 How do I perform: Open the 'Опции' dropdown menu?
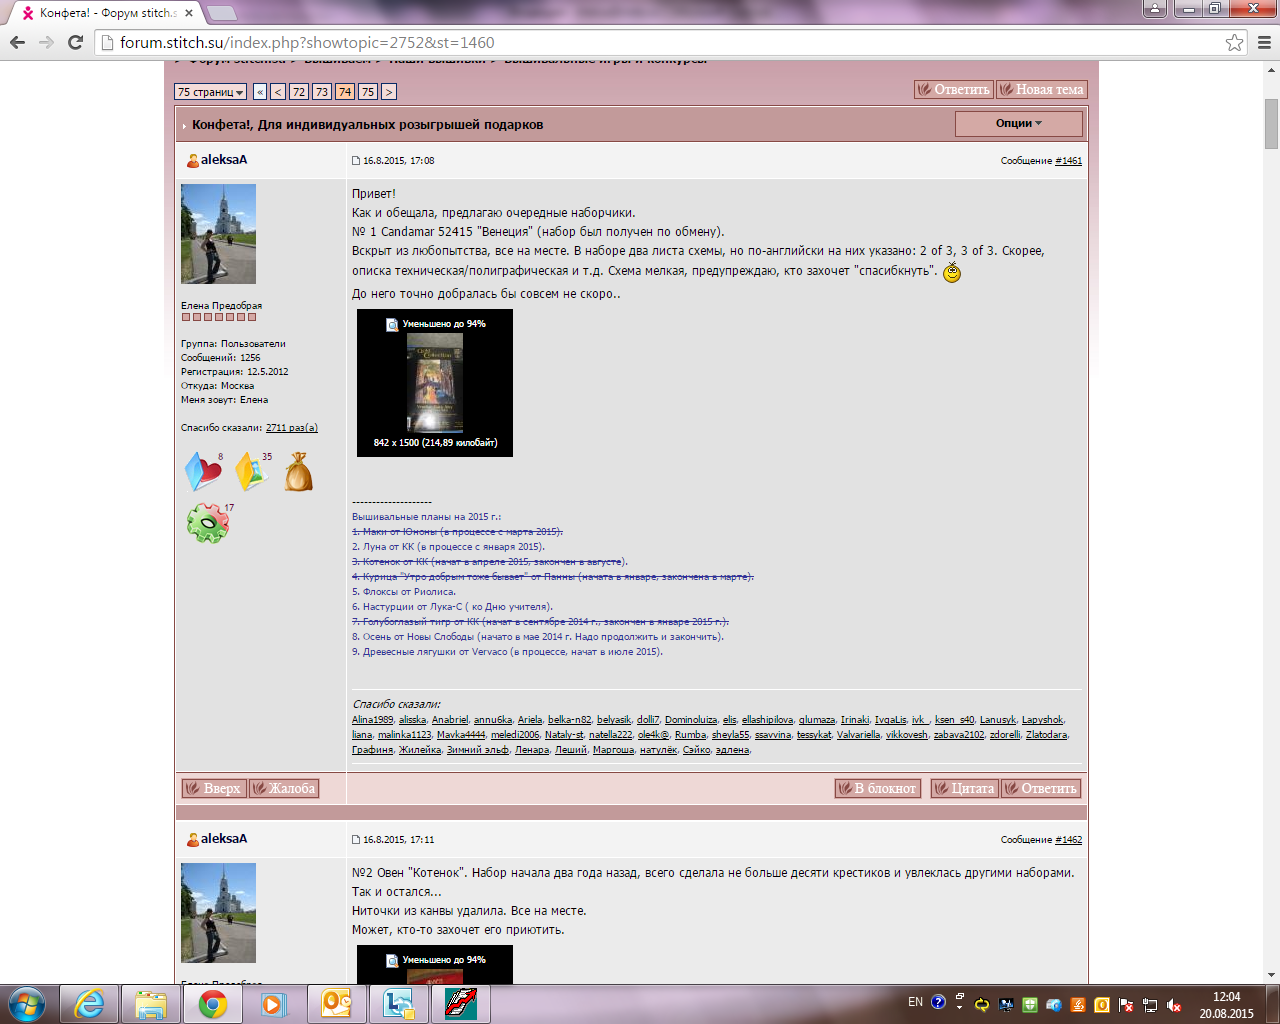tap(1018, 124)
